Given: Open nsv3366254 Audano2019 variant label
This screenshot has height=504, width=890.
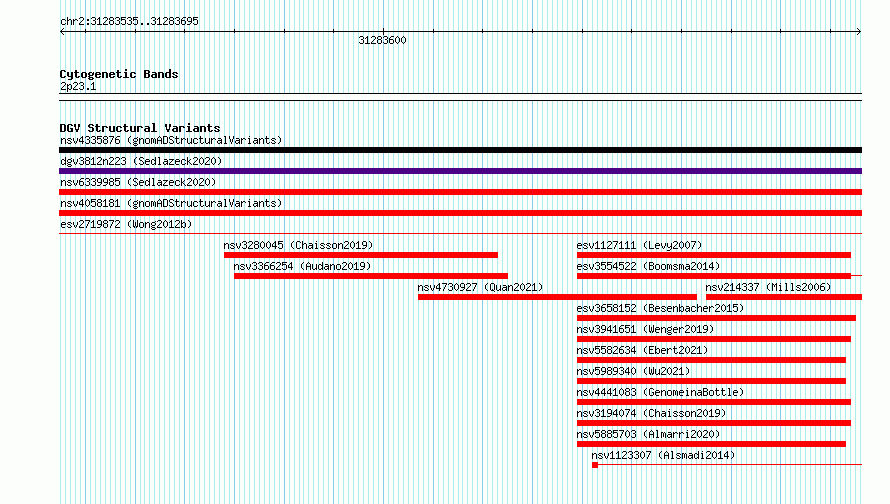Looking at the screenshot, I should (x=302, y=266).
